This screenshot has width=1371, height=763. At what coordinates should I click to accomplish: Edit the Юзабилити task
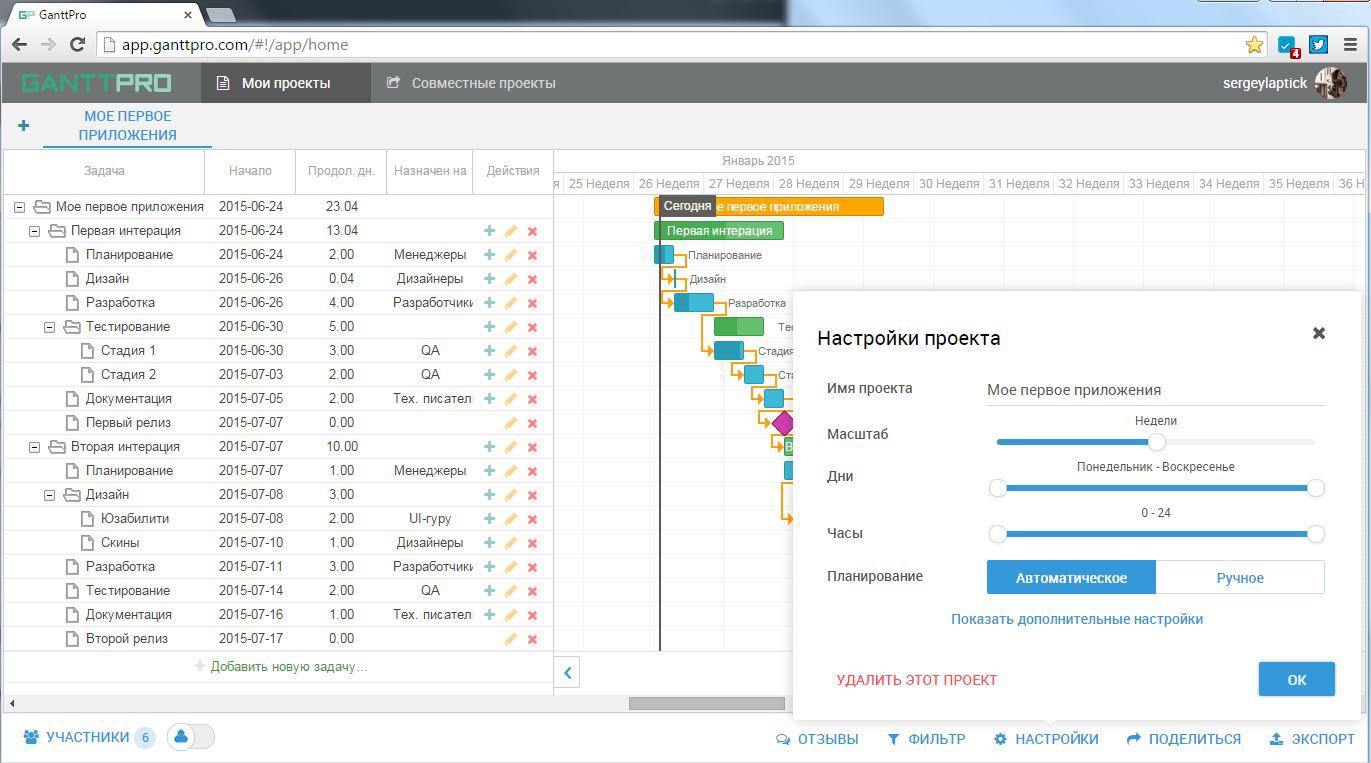tap(511, 519)
